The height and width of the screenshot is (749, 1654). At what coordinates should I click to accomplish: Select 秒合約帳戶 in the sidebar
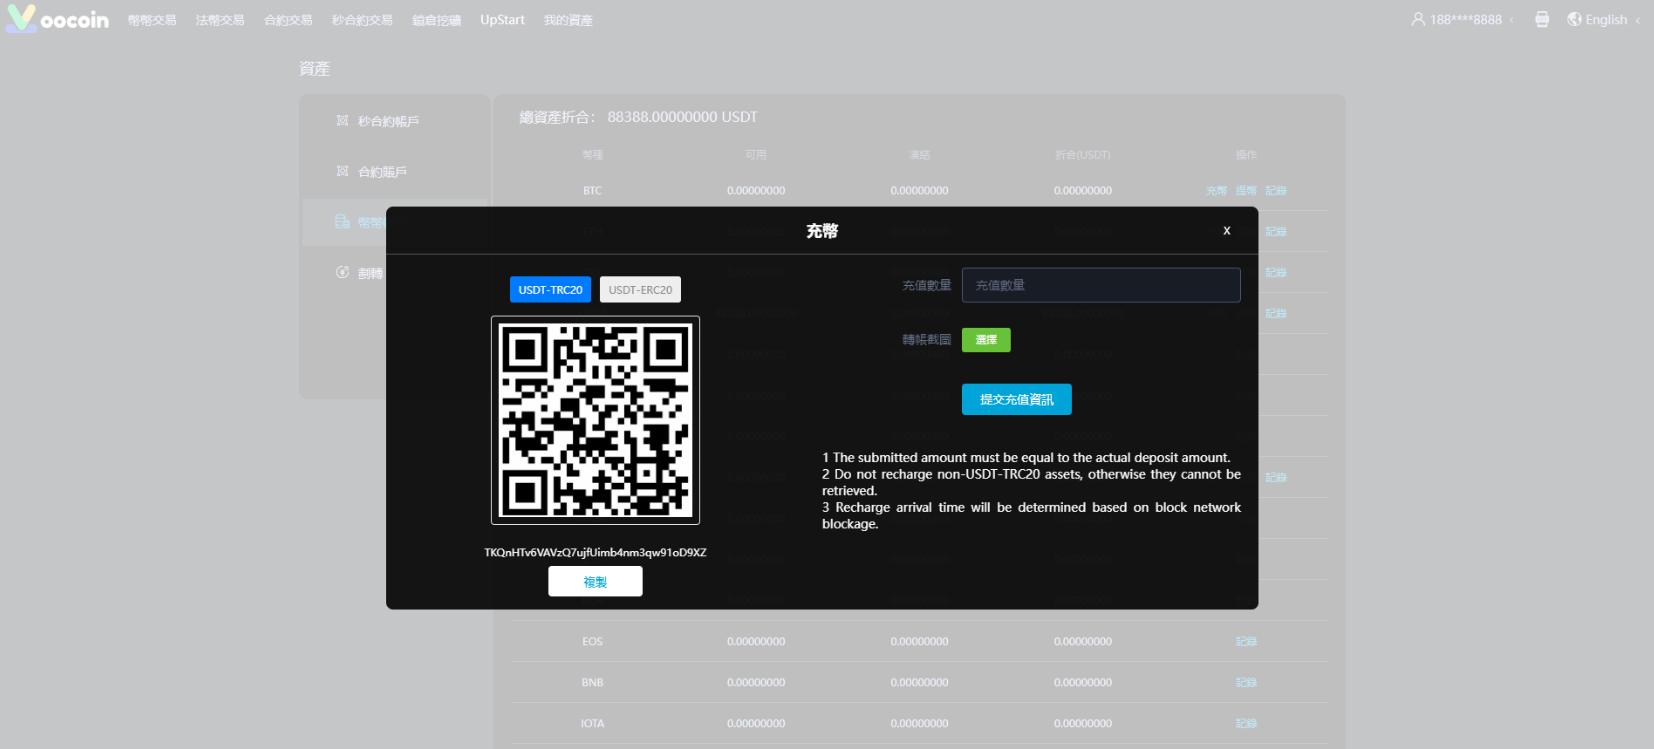coord(388,121)
